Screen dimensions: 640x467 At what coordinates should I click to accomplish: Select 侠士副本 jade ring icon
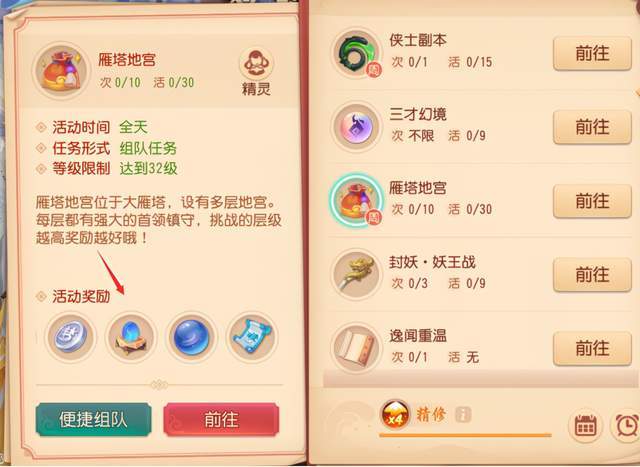(x=356, y=53)
